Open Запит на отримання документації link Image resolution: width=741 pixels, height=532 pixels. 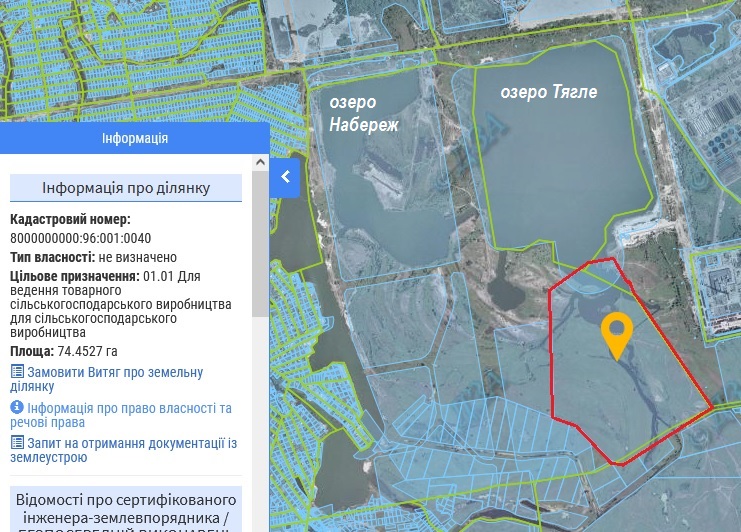click(x=125, y=450)
